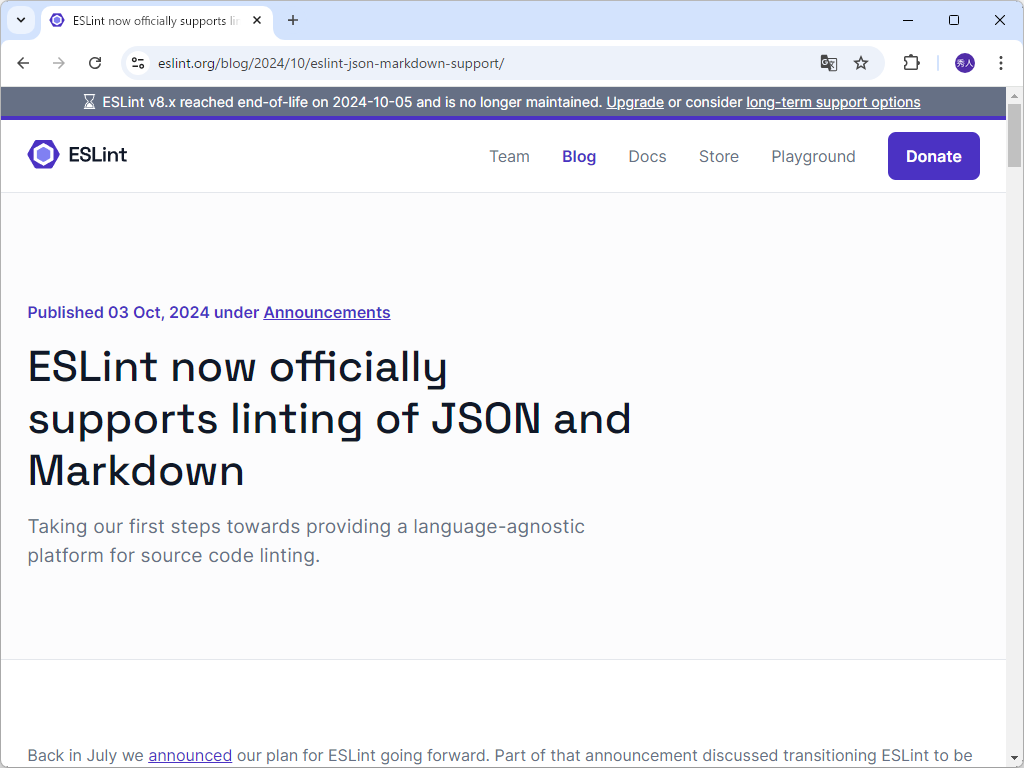Click the Translate this page icon
The width and height of the screenshot is (1024, 768).
click(x=829, y=63)
